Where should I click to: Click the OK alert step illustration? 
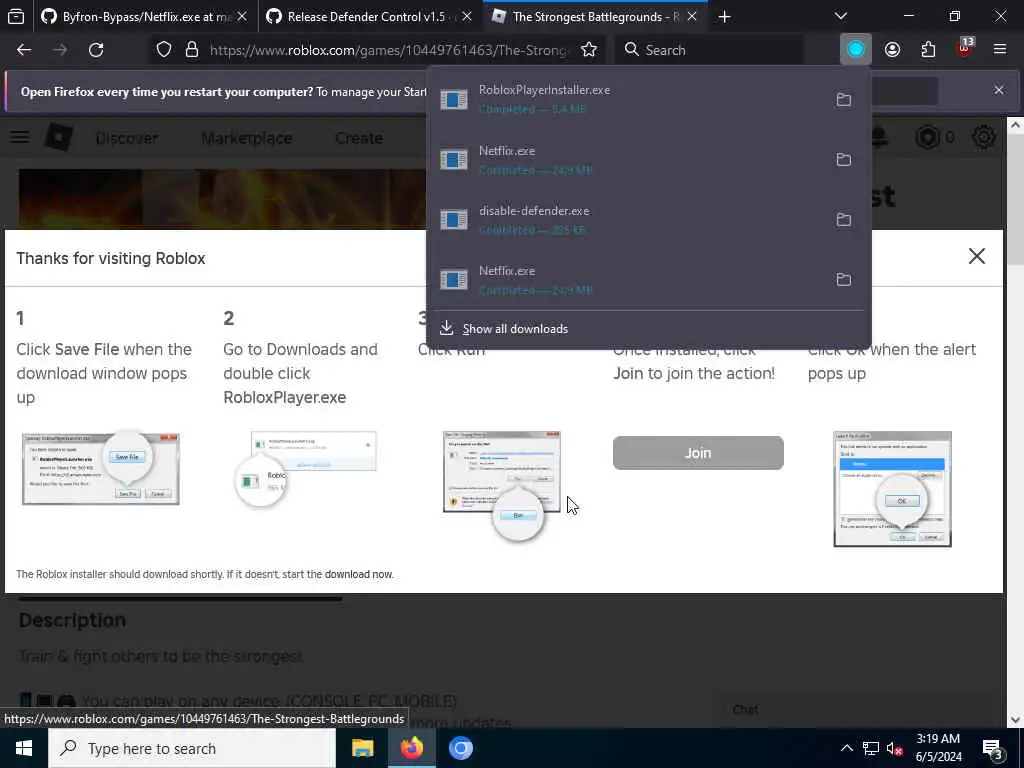click(892, 488)
